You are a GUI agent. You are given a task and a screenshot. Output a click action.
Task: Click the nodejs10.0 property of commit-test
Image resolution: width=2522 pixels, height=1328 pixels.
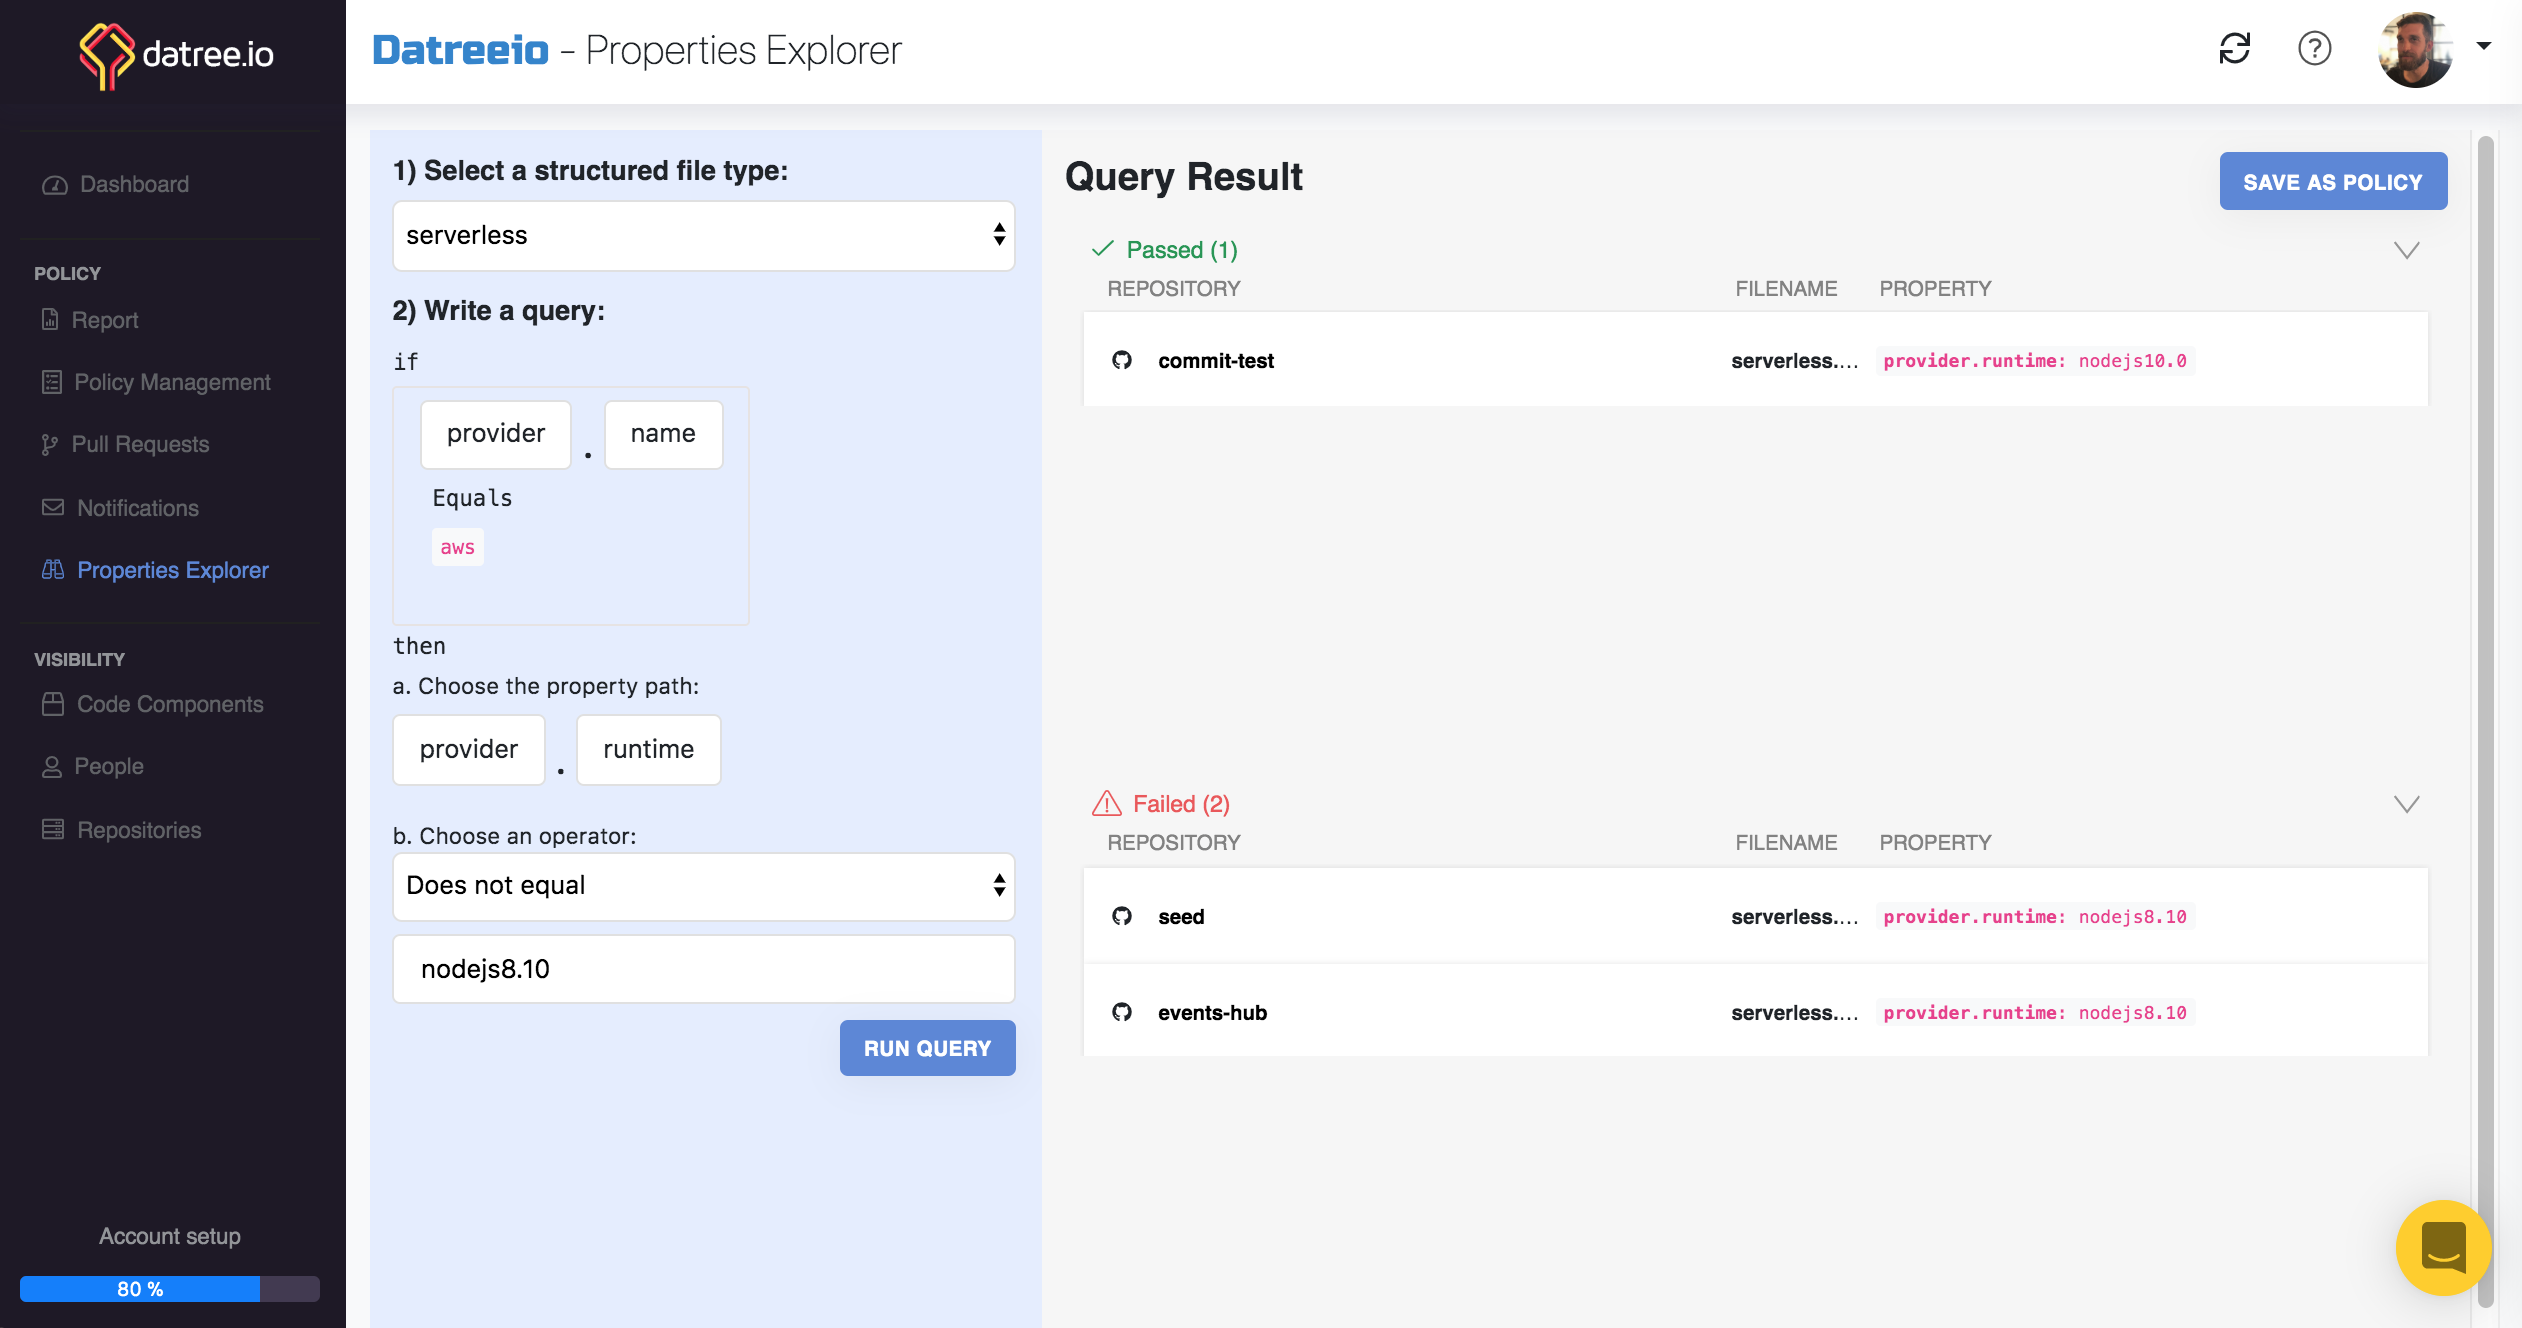pos(2035,361)
